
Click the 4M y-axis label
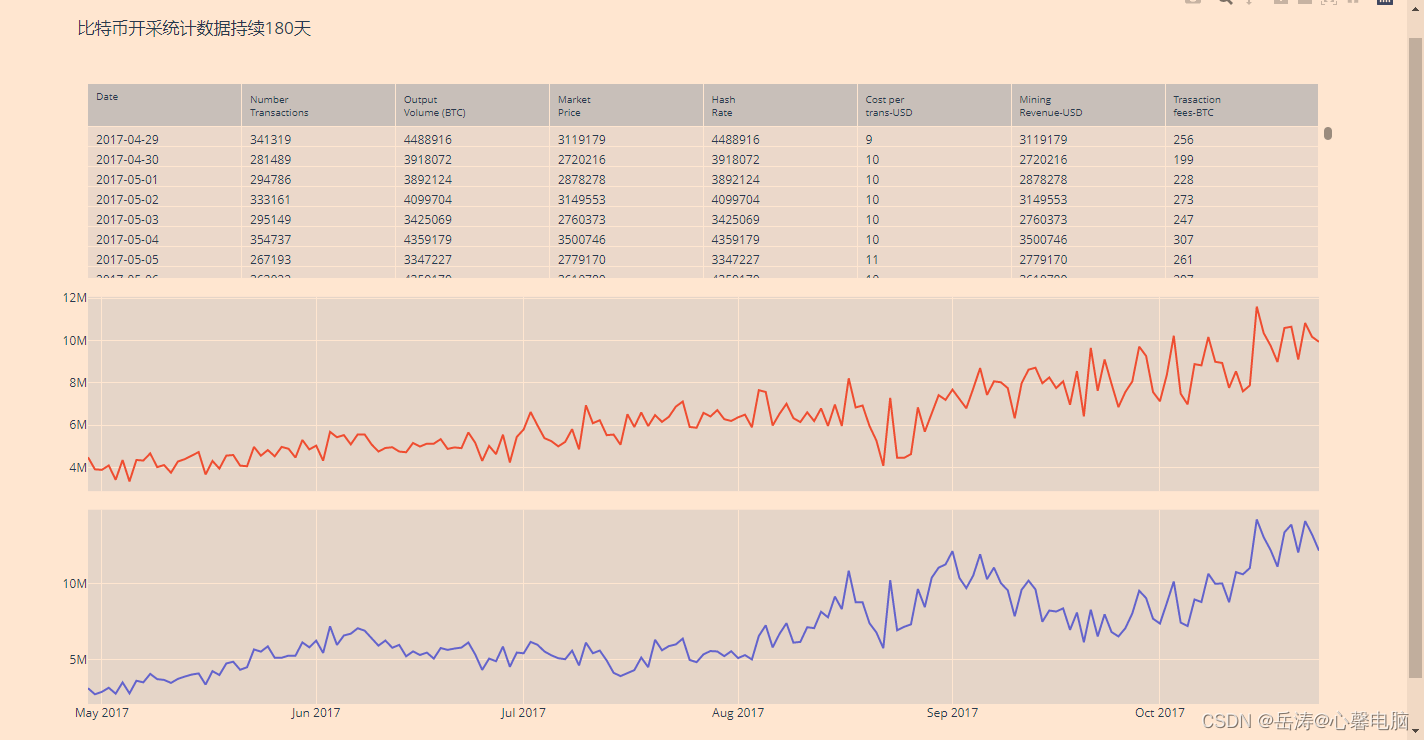click(78, 467)
